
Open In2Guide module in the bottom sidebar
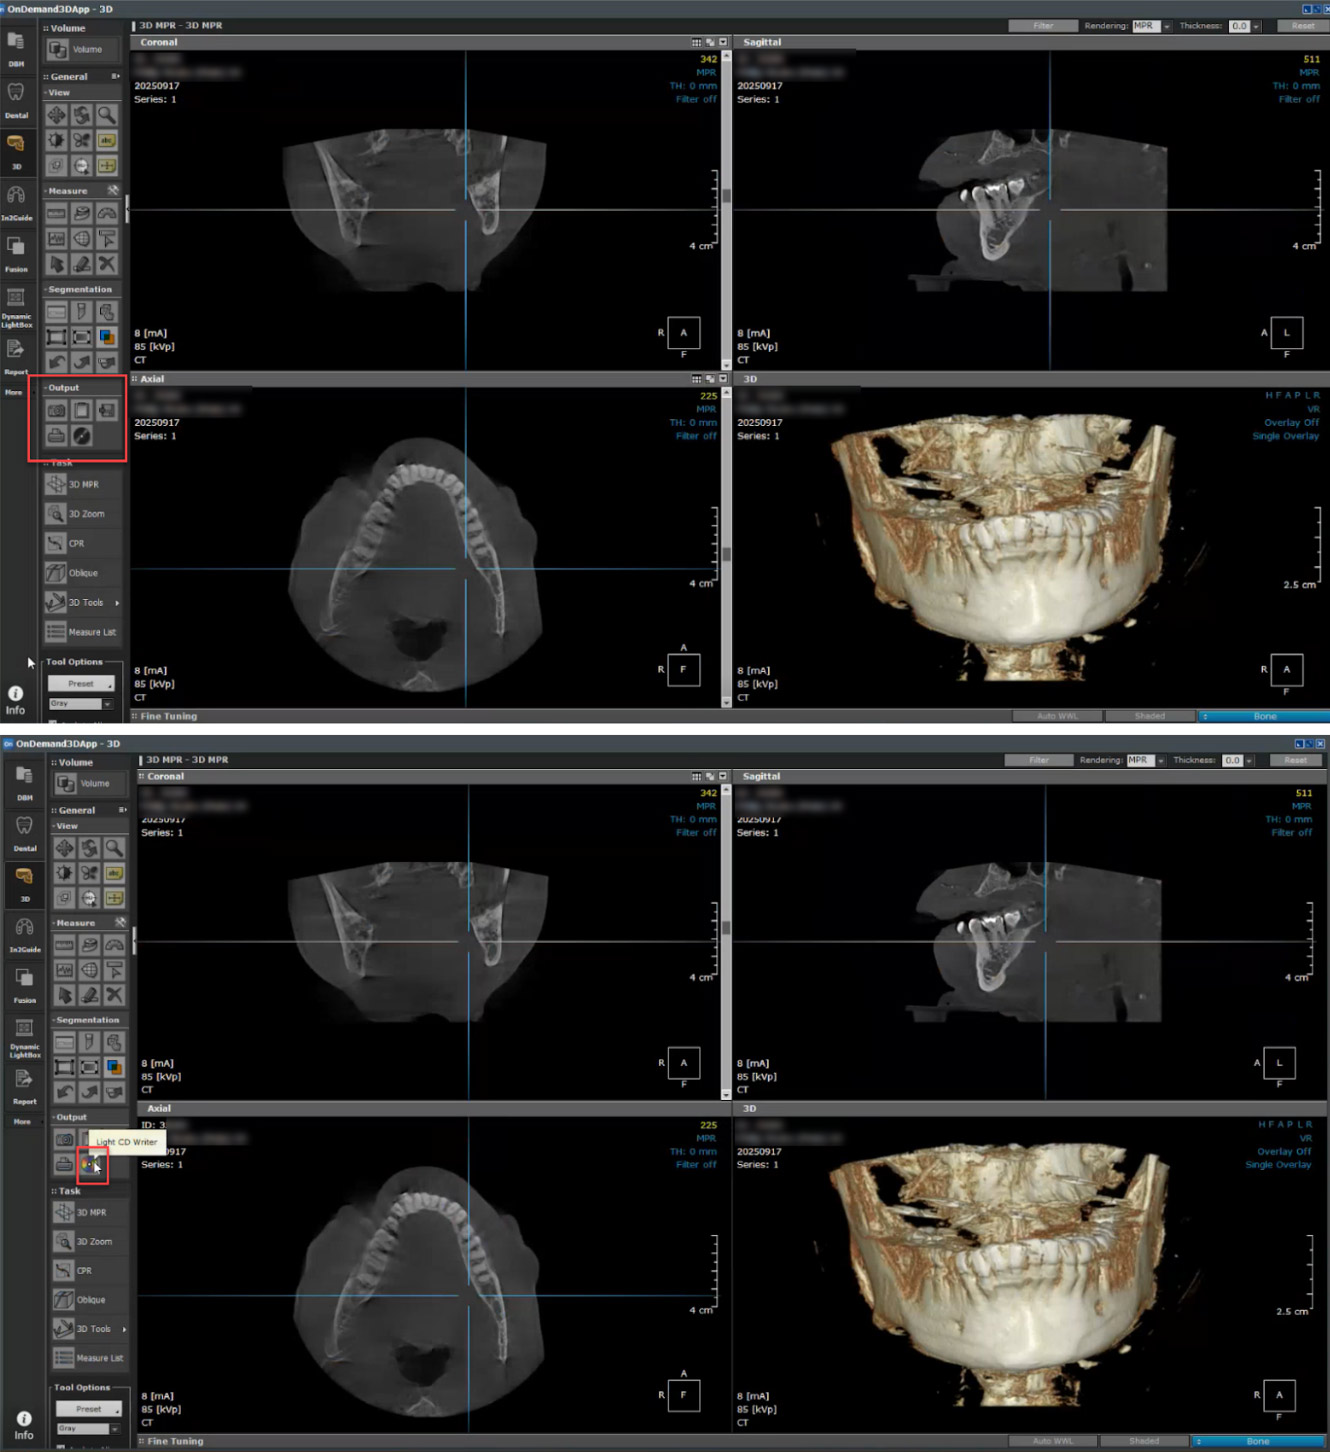[24, 933]
